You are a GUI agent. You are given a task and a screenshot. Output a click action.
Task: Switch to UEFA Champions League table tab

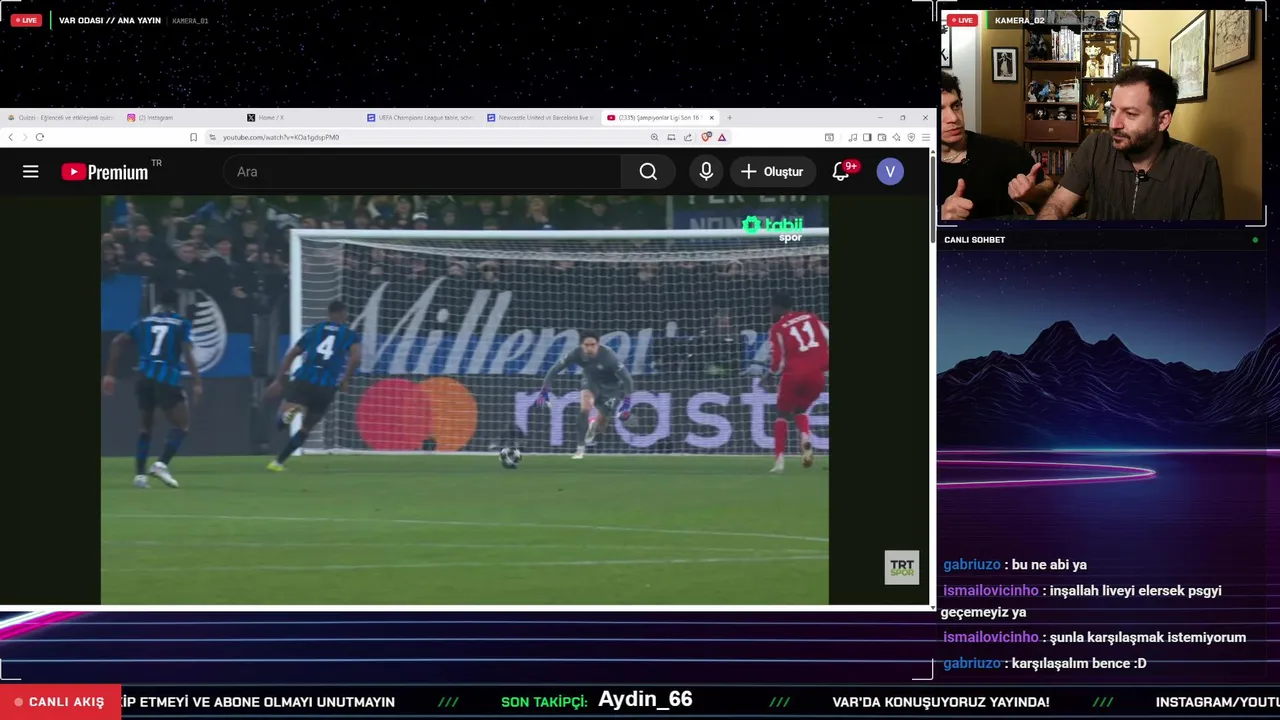click(420, 118)
